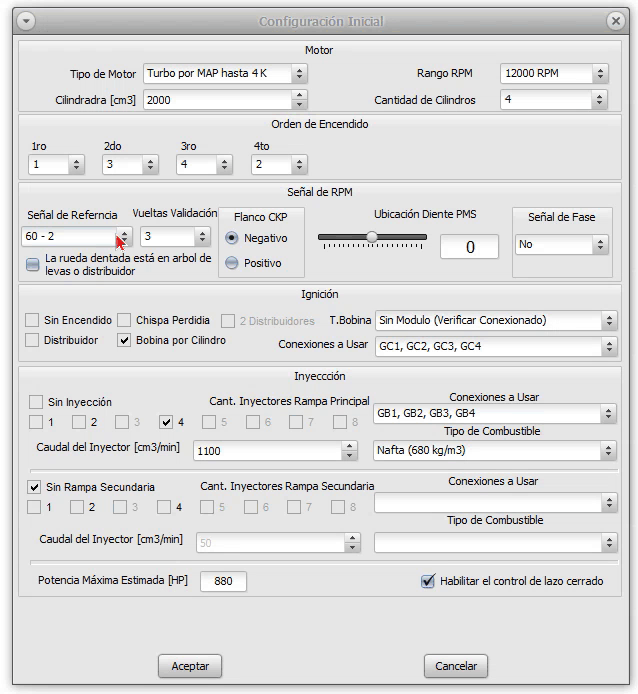Click the Cancelar button
This screenshot has height=694, width=638.
pos(456,666)
